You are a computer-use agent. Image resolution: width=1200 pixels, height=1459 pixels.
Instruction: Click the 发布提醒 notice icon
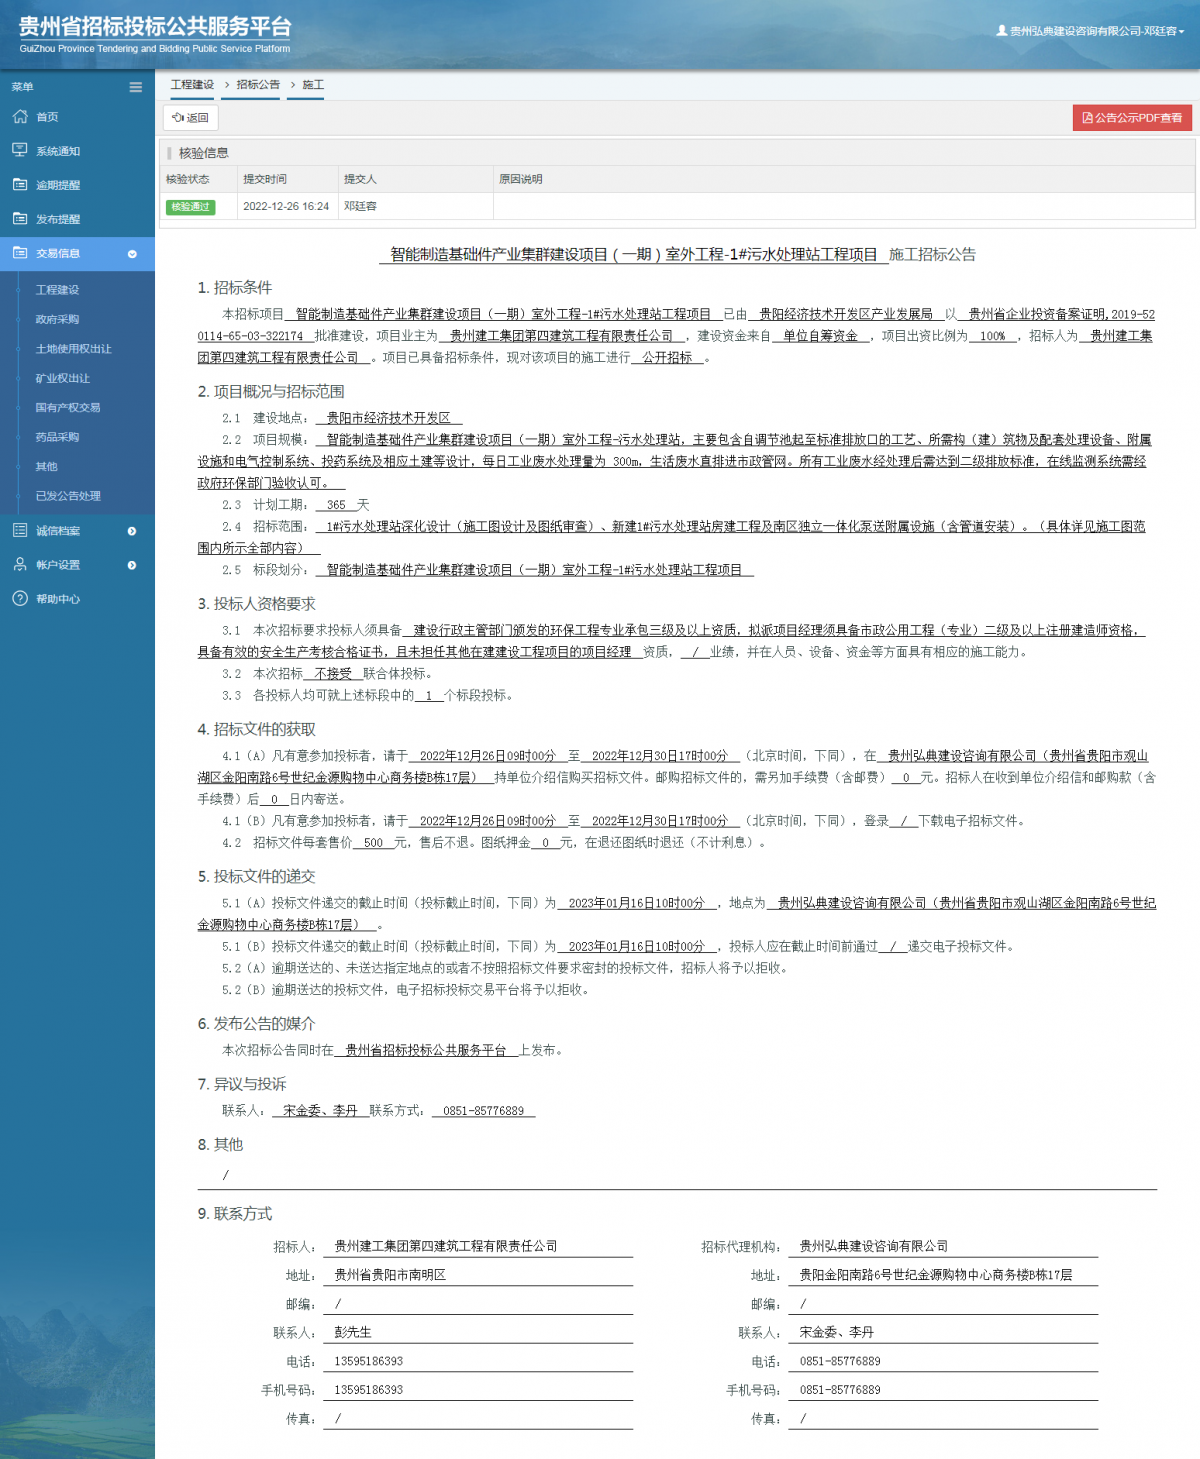(x=21, y=219)
